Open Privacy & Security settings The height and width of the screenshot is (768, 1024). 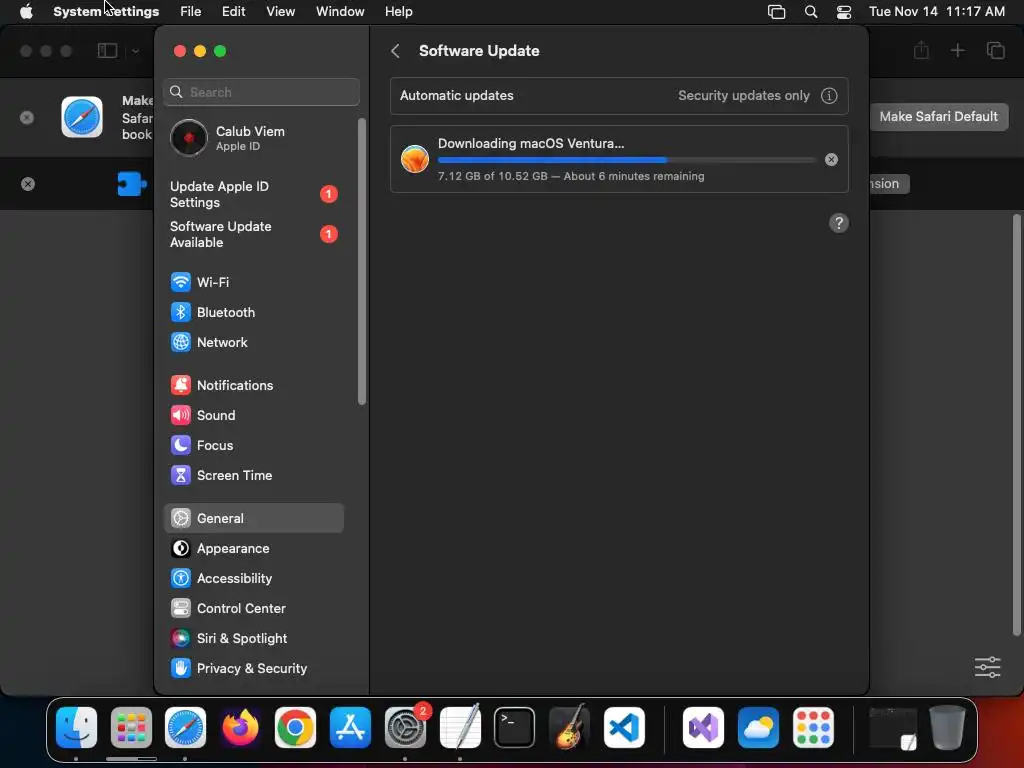pos(253,669)
